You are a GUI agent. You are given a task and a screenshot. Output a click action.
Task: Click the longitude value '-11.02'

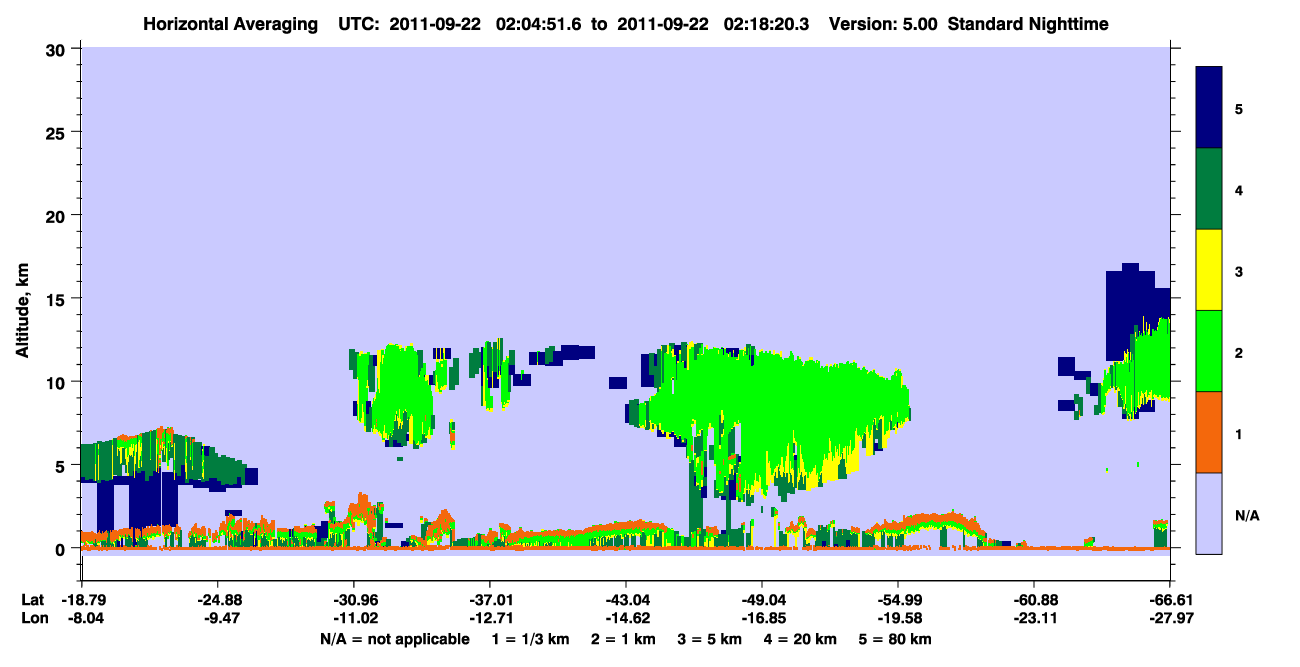click(353, 618)
